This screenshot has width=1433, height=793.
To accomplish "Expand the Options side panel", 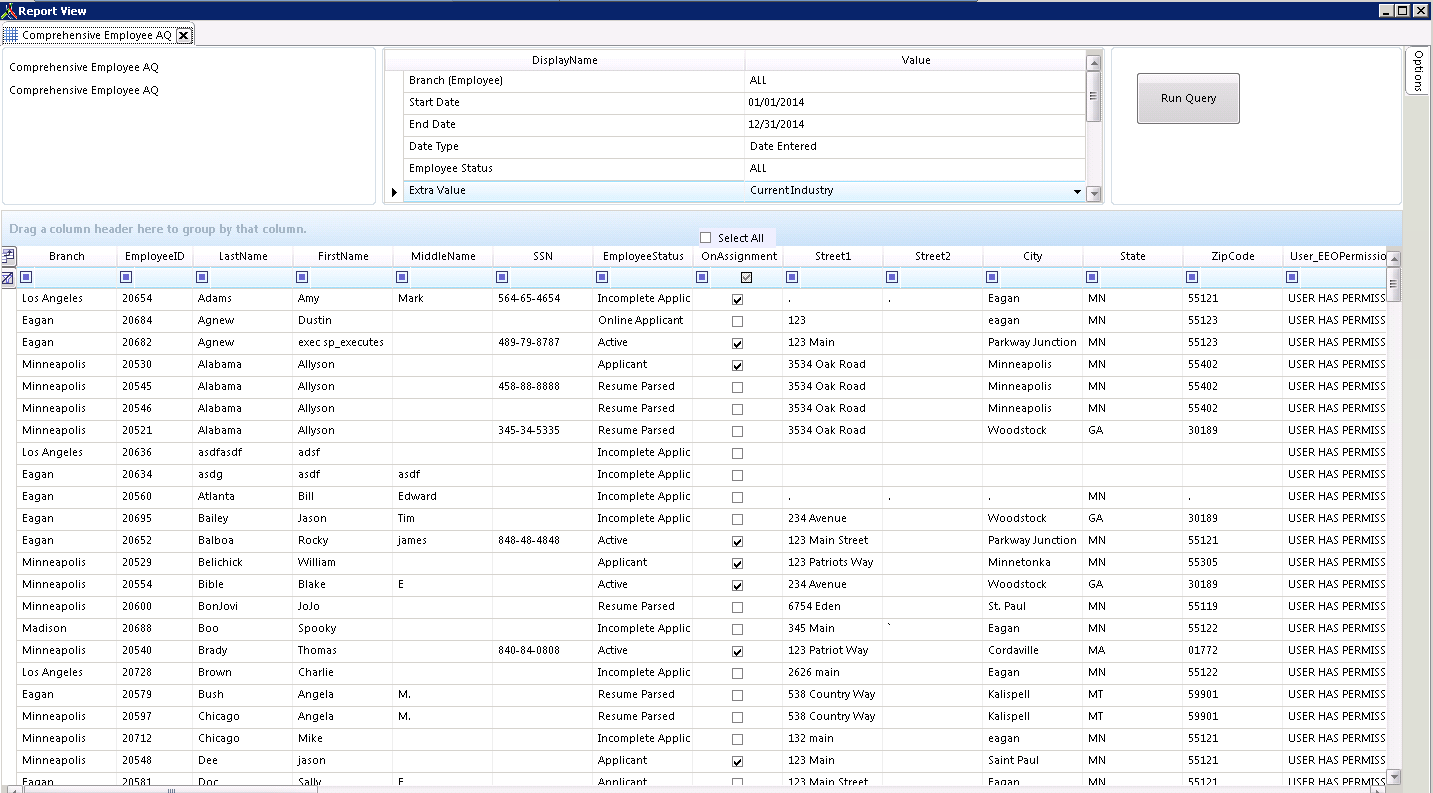I will pos(1418,71).
